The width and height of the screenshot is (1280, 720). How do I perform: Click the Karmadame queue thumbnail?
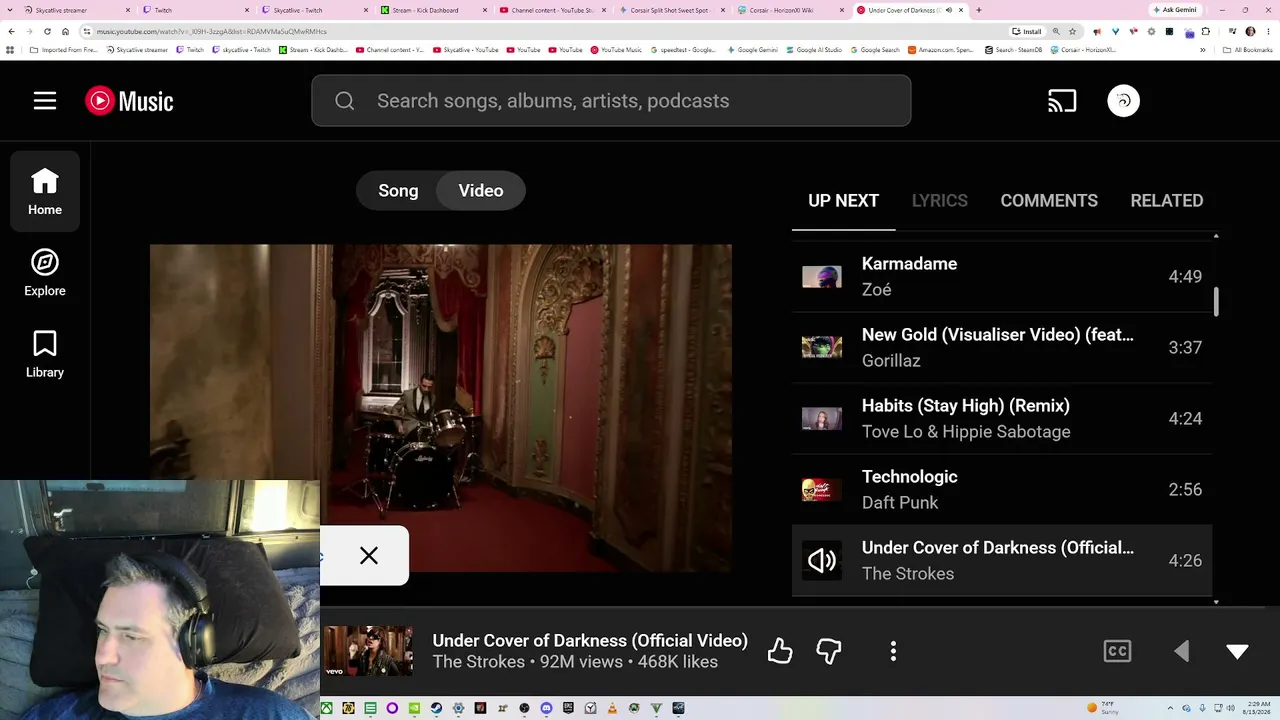822,277
